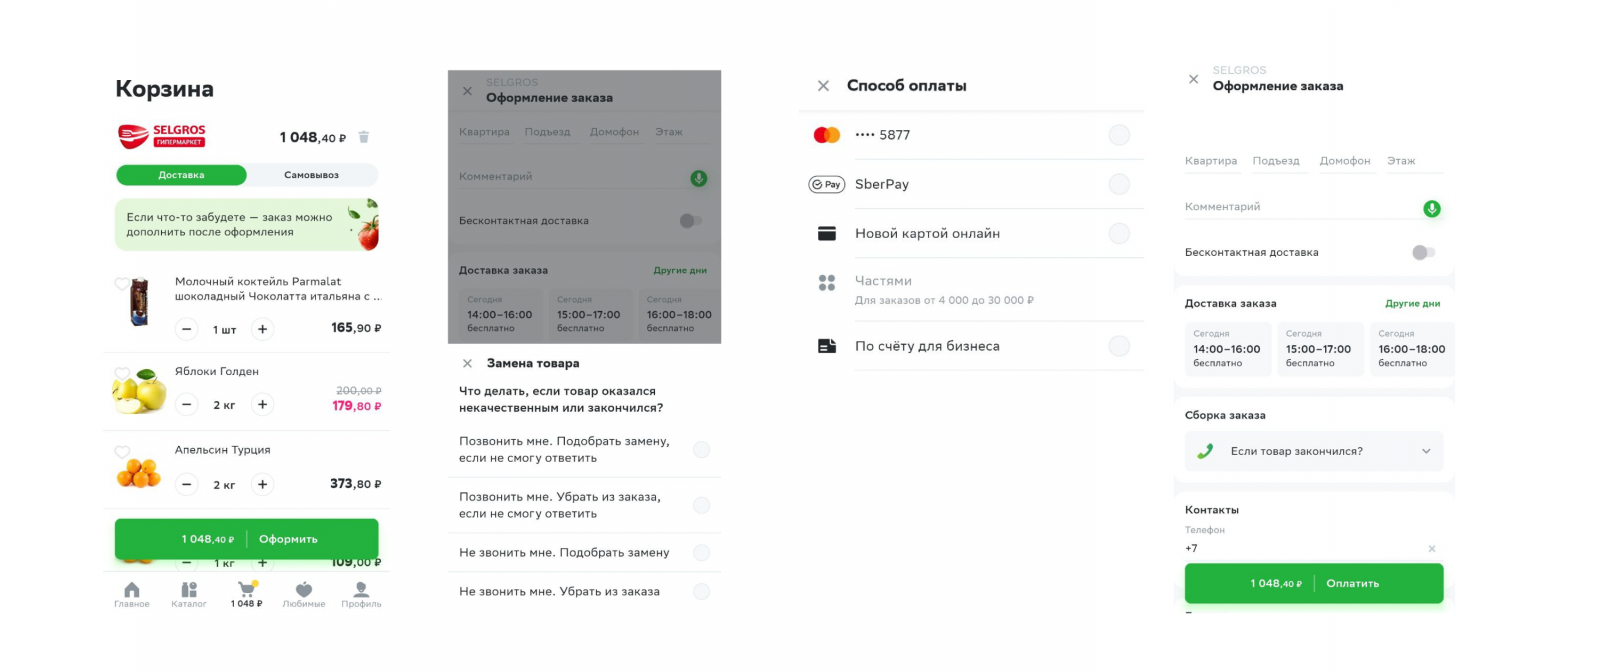The image size is (1600, 672).
Task: Close the Замена товара sheet
Action: [x=467, y=363]
